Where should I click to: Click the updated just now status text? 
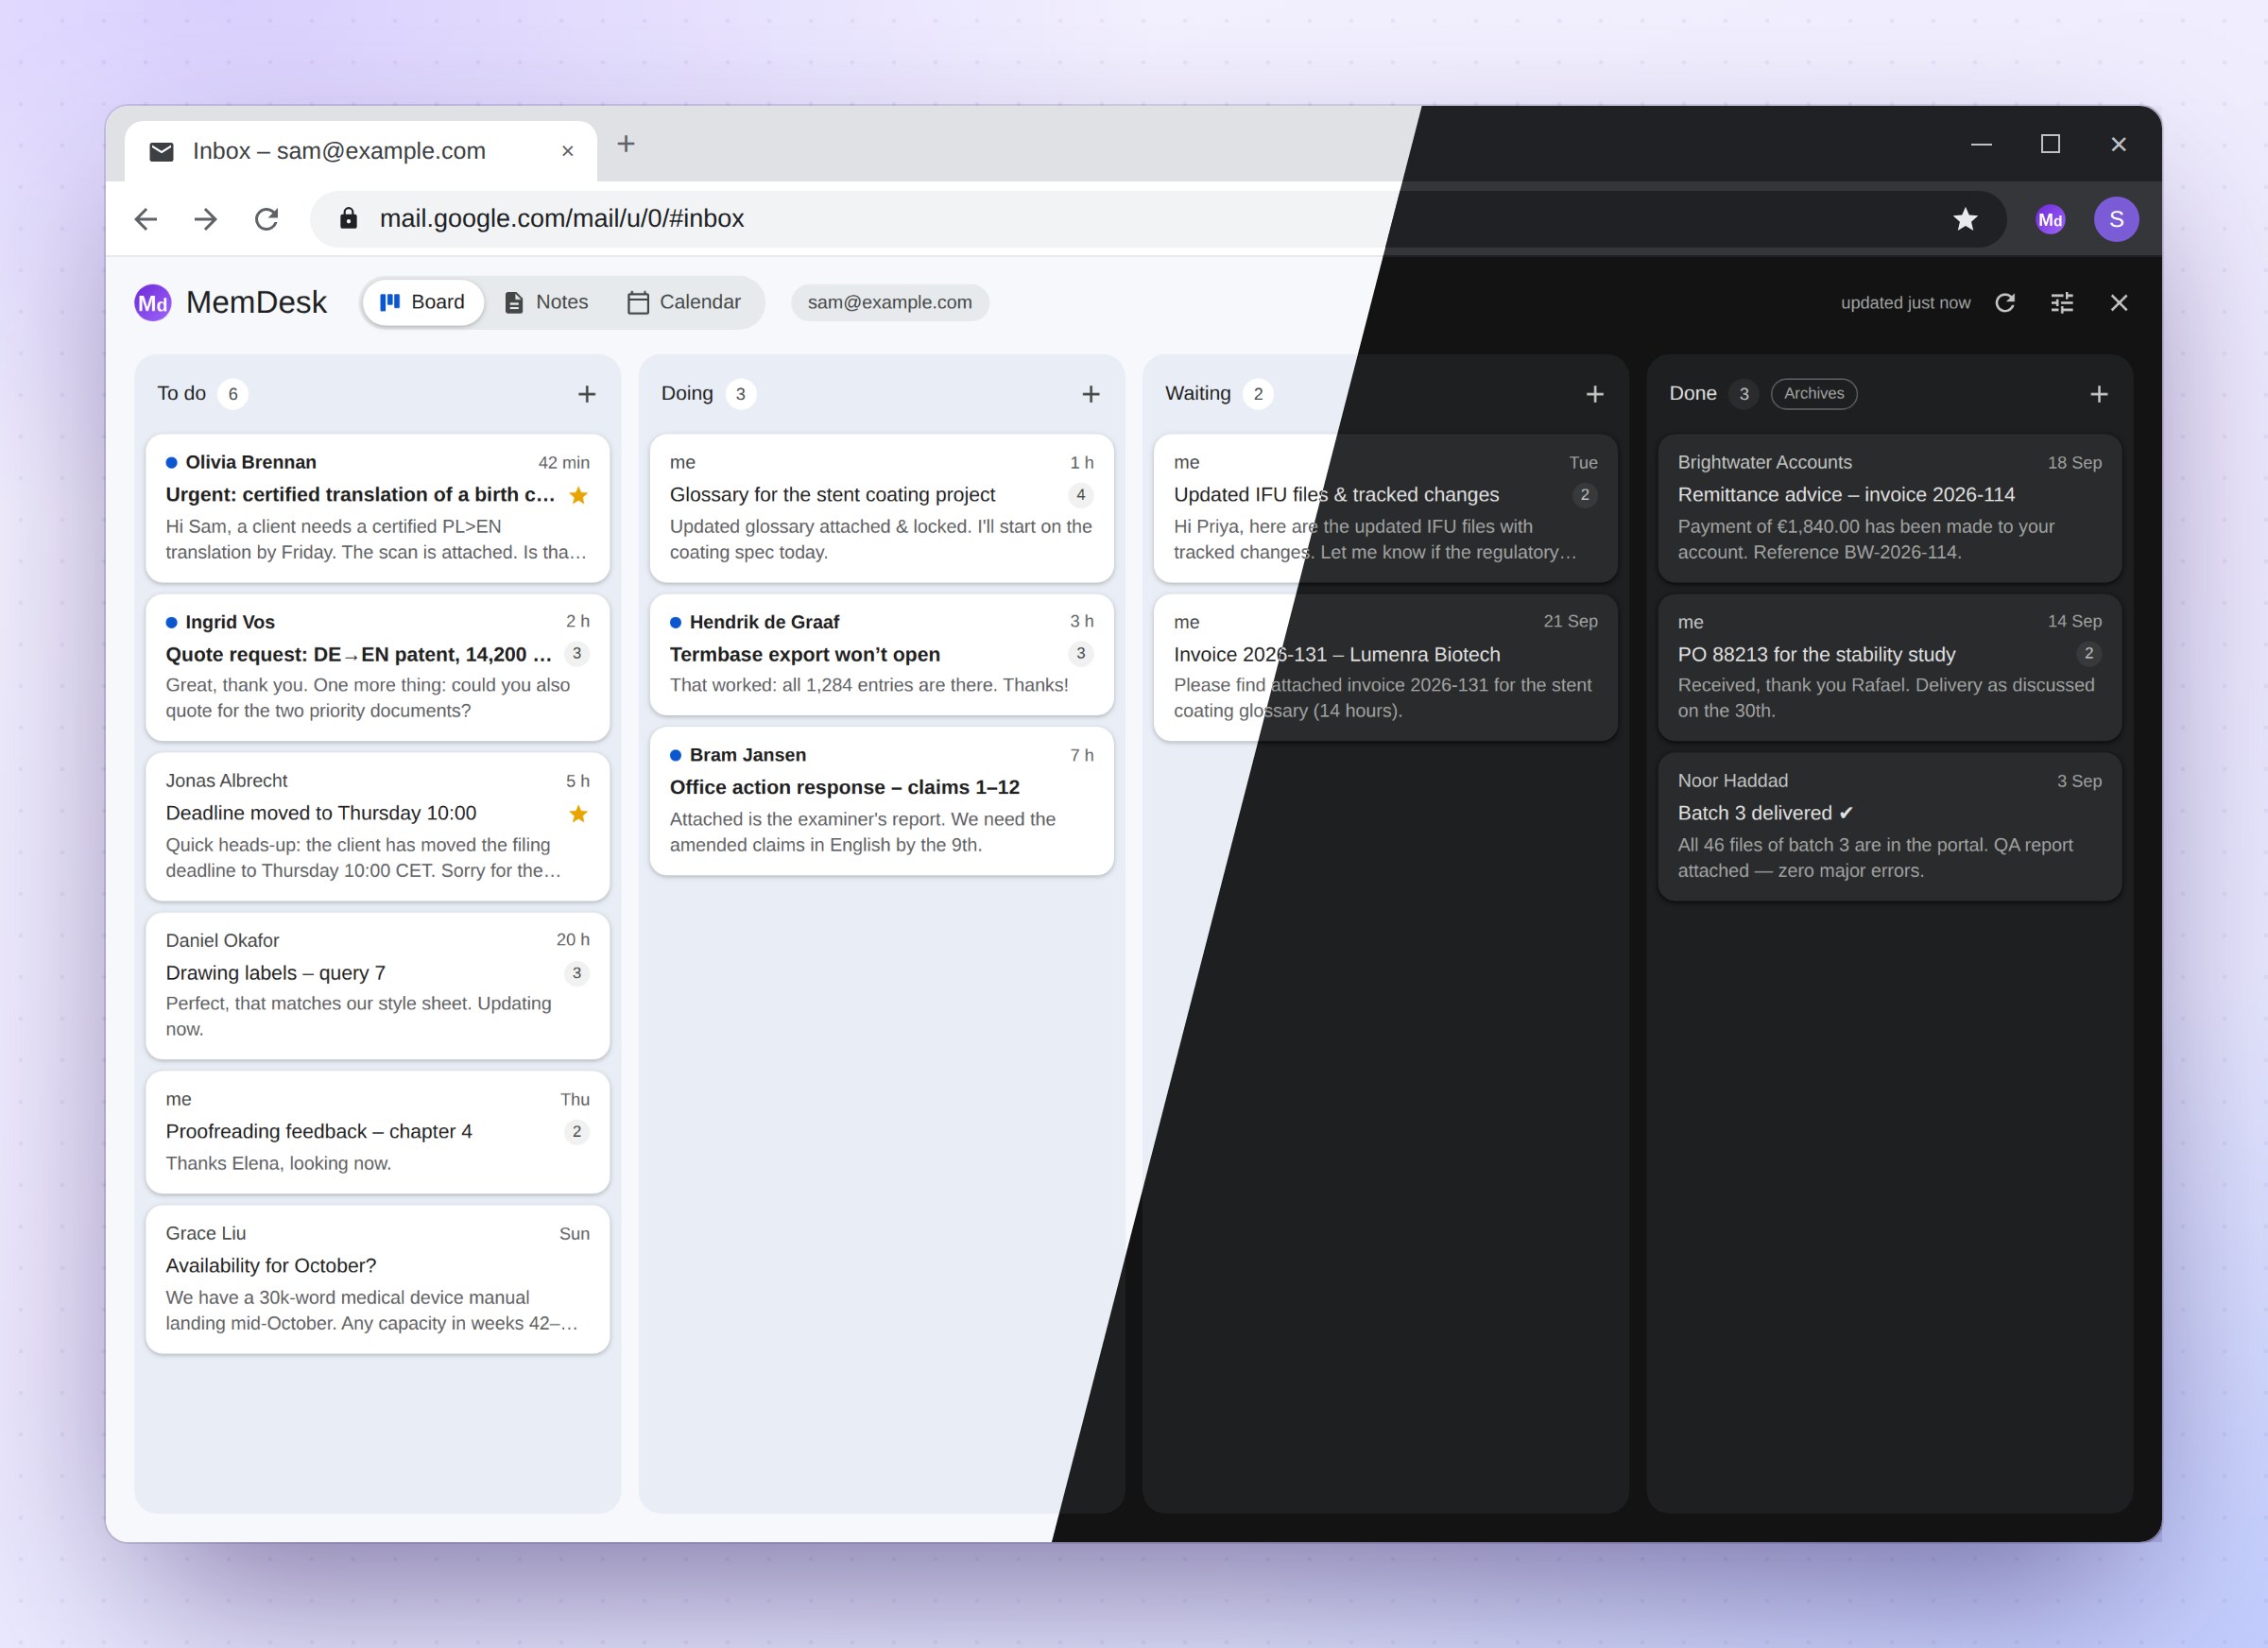click(x=1905, y=303)
